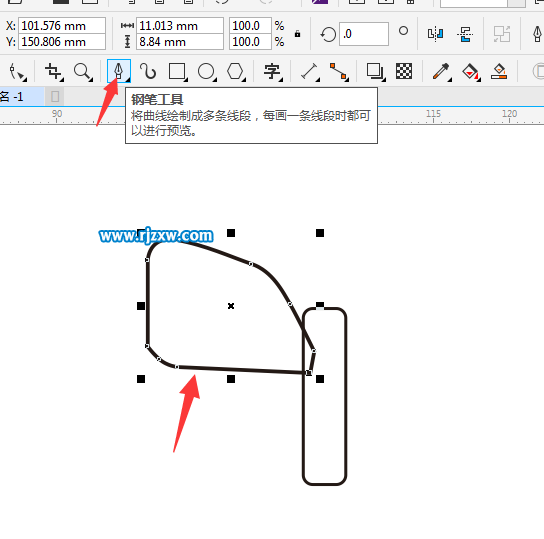Select the Crop tool
The width and height of the screenshot is (544, 539).
coord(54,72)
